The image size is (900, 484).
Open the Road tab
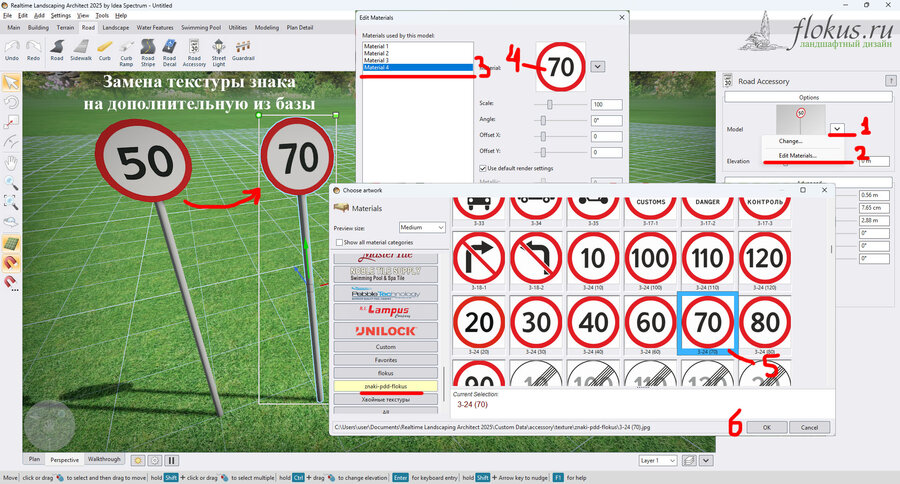(x=88, y=27)
